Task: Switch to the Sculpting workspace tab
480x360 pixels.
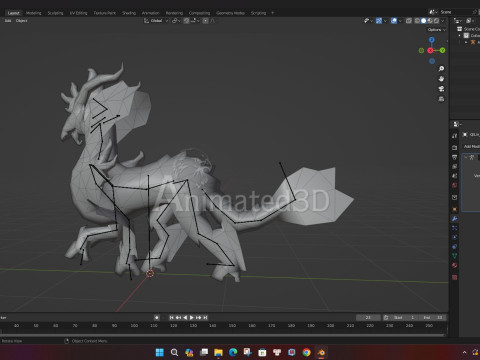Action: coord(55,13)
